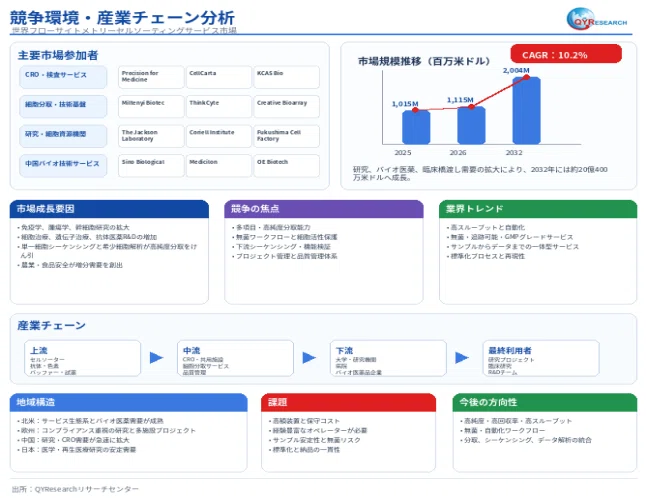Click the 2025 bar in the chart
The width and height of the screenshot is (646, 499).
click(416, 127)
